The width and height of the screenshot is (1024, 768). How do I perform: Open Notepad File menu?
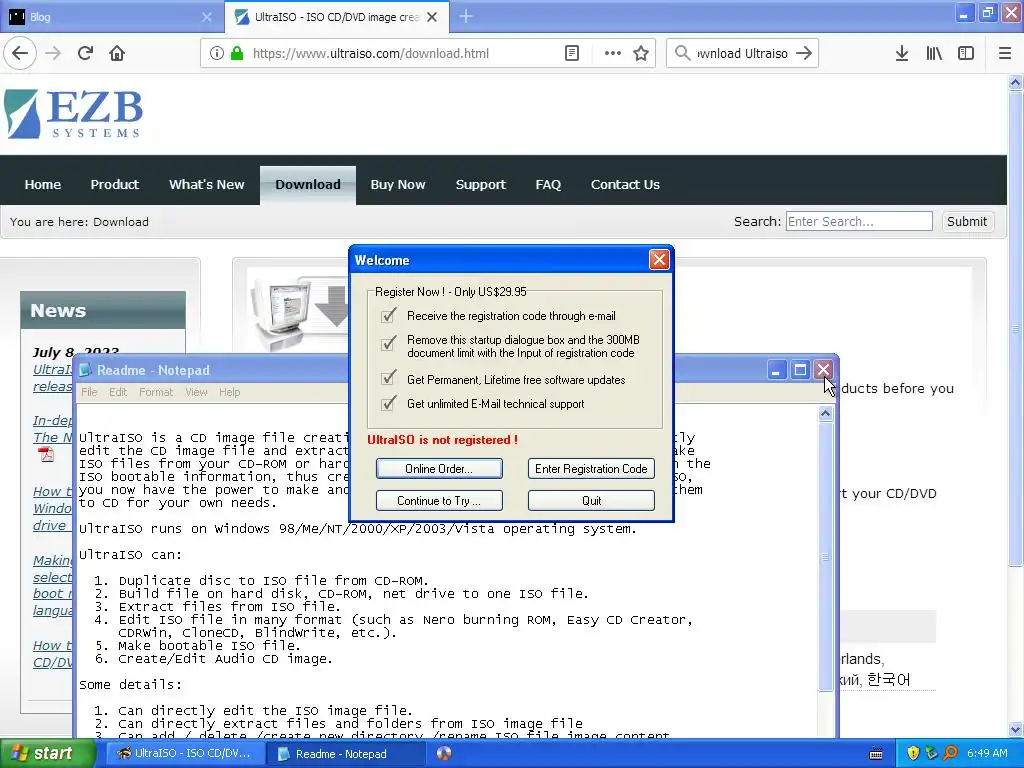pyautogui.click(x=89, y=392)
